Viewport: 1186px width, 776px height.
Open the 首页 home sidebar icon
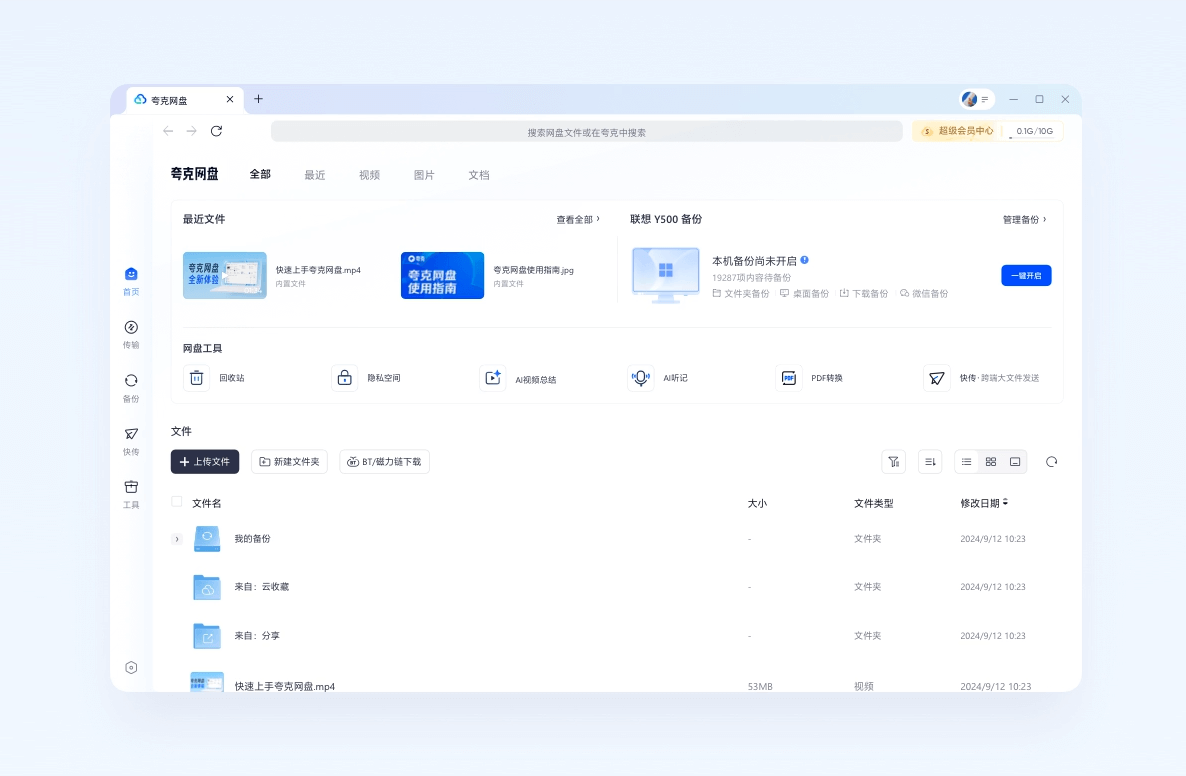click(131, 281)
